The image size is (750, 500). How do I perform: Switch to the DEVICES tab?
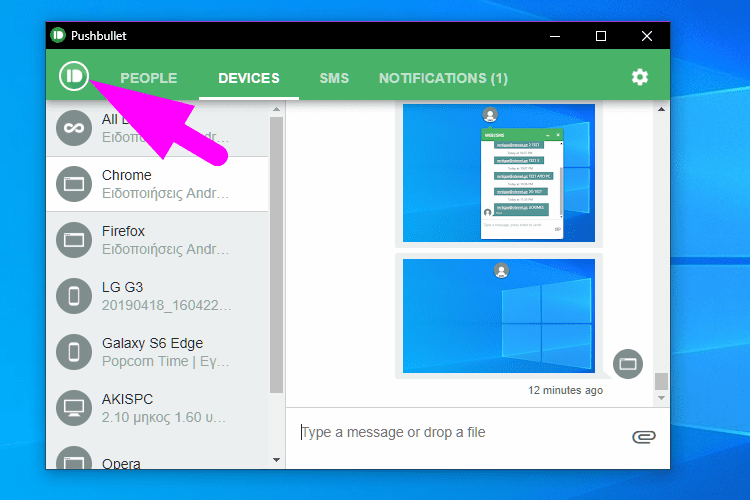[x=249, y=78]
